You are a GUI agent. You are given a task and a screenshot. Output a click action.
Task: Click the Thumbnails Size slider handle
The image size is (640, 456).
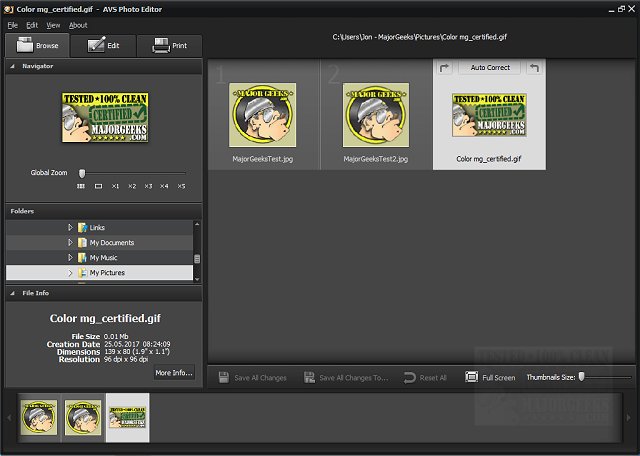point(581,377)
